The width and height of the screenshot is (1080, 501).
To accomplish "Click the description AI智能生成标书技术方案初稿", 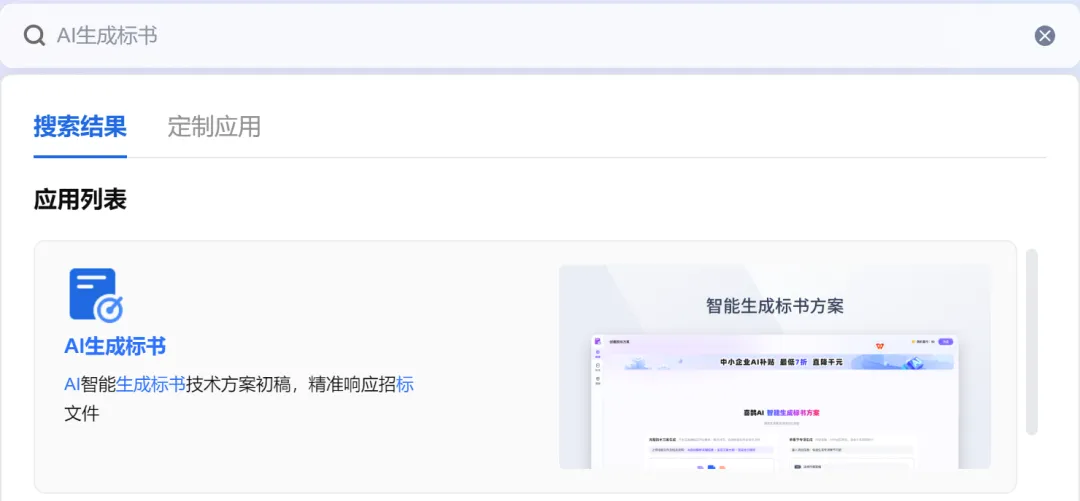I will 238,398.
